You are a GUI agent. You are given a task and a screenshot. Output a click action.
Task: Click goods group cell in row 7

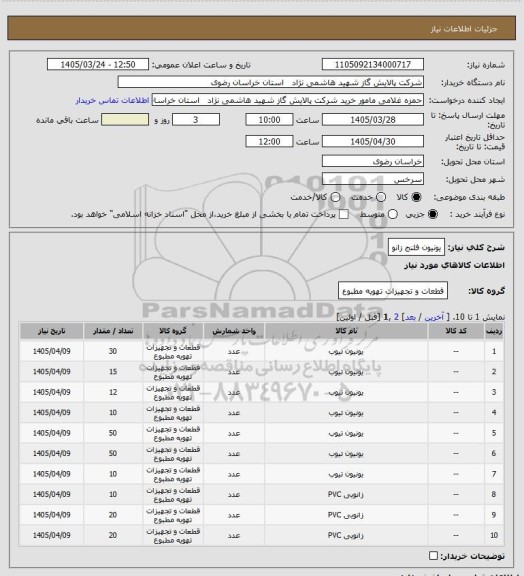click(x=173, y=474)
